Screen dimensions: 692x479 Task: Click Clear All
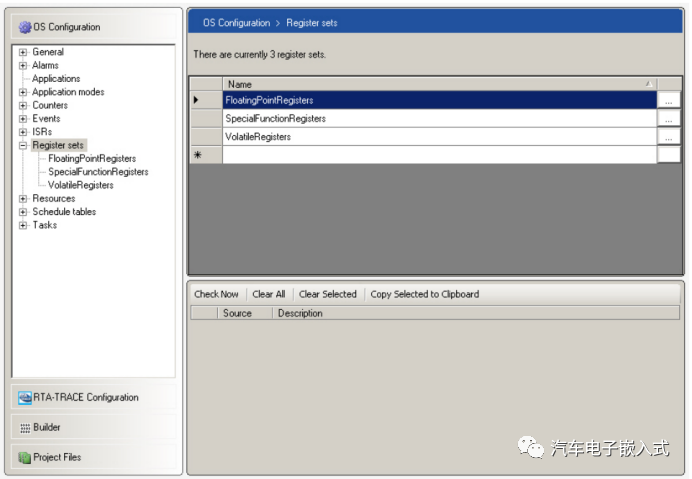(x=269, y=294)
